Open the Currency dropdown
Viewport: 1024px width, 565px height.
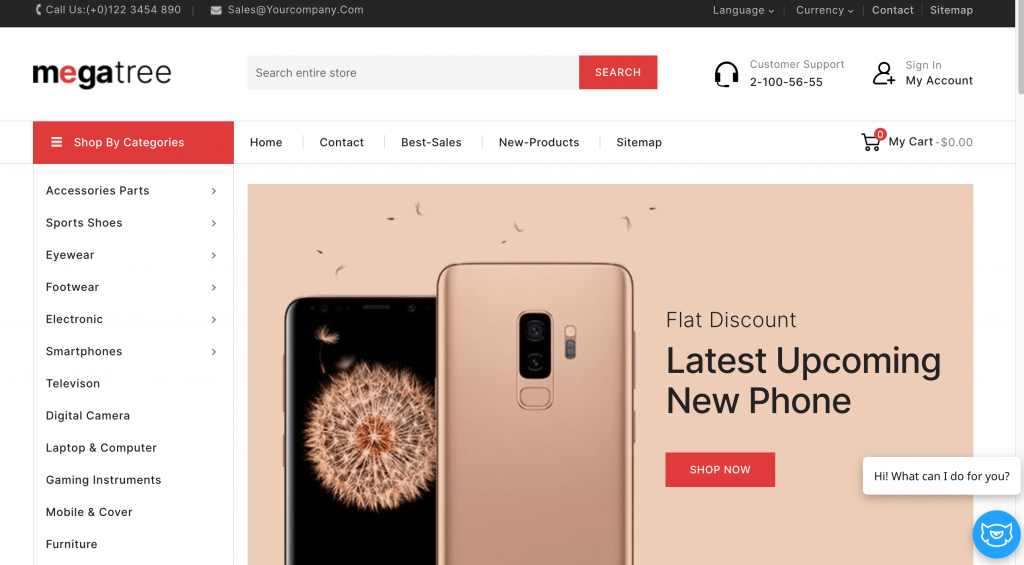click(x=824, y=10)
